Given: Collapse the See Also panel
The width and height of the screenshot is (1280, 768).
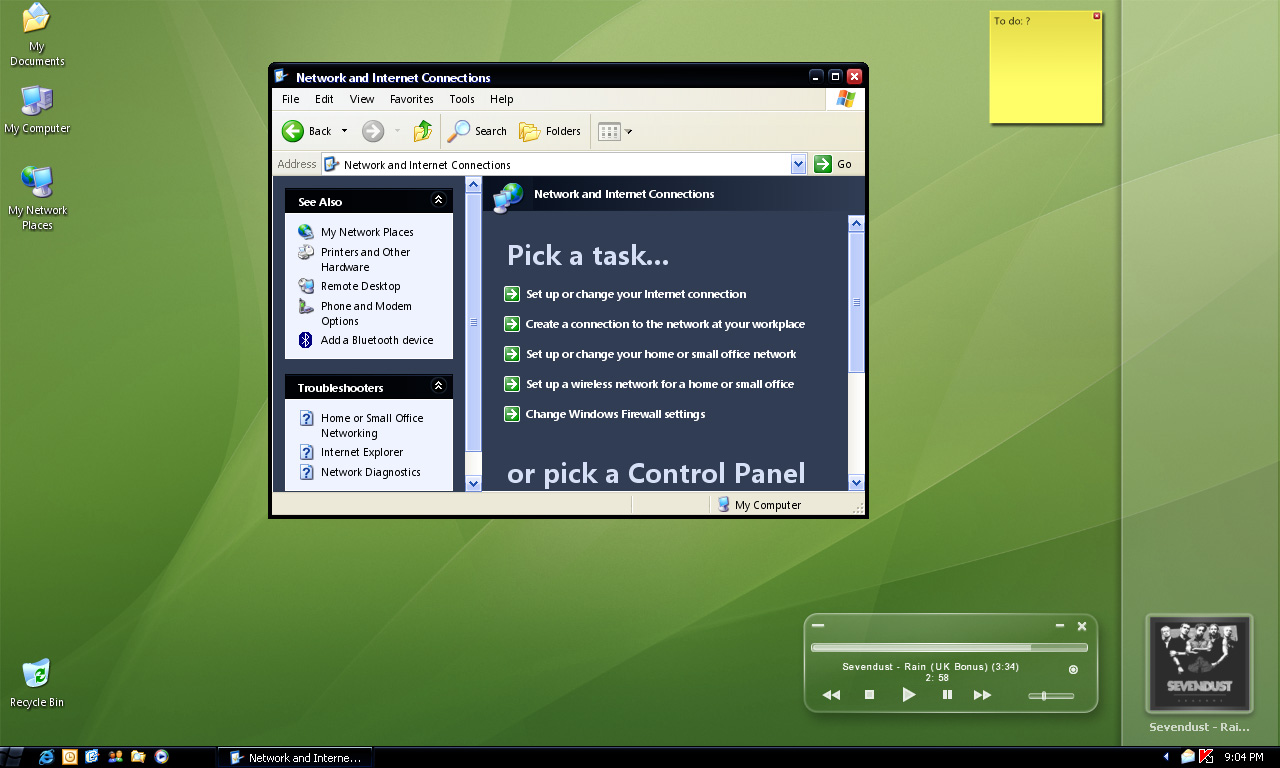Looking at the screenshot, I should (438, 200).
